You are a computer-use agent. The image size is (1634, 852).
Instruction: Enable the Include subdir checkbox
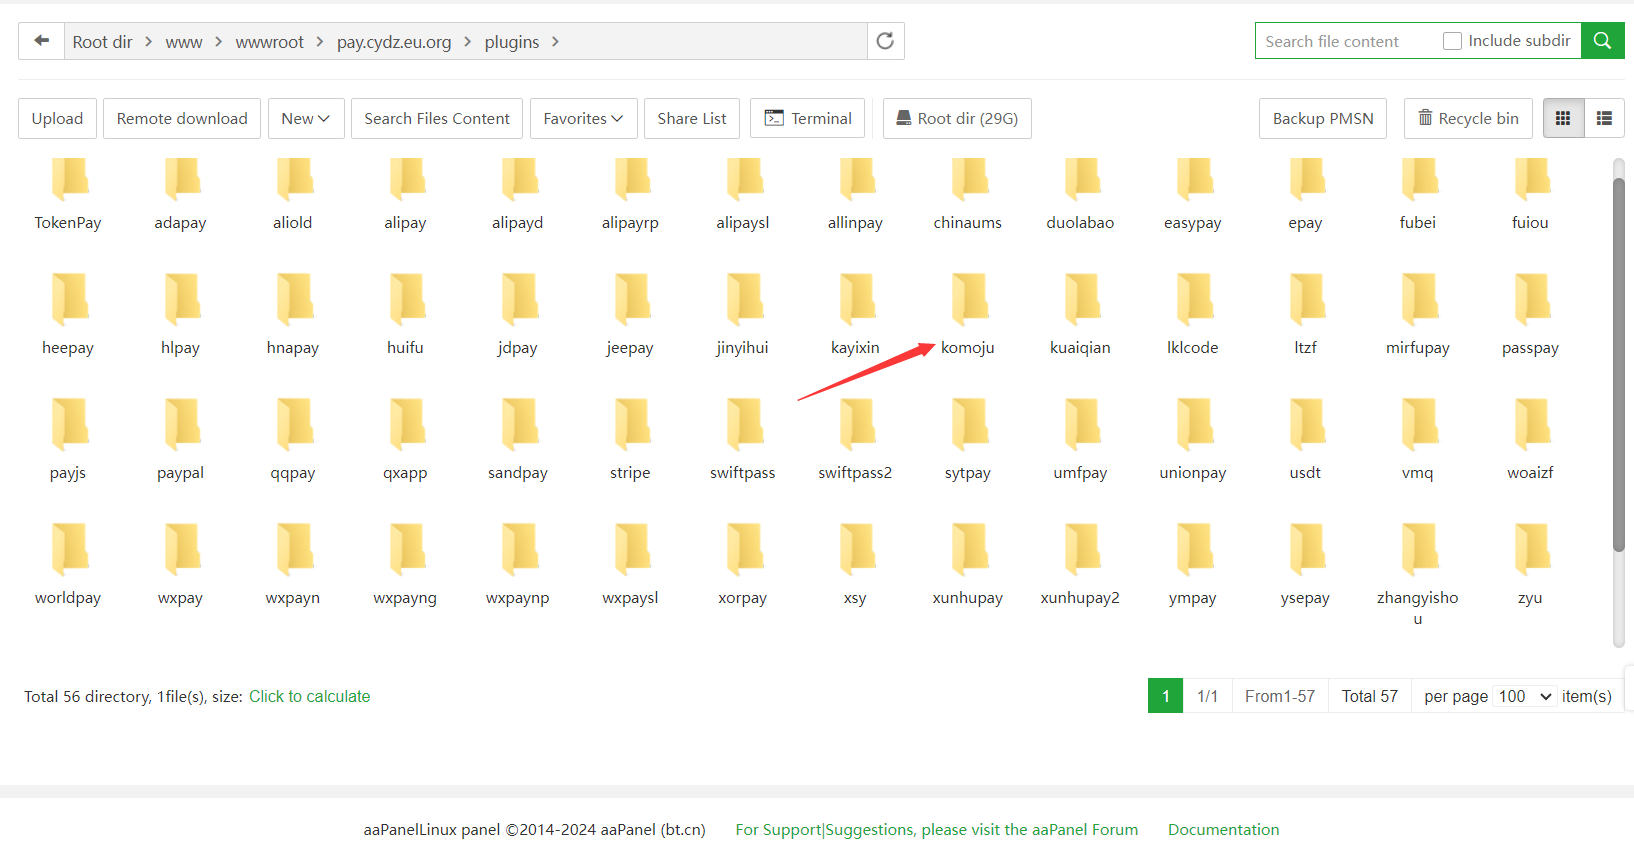(1452, 41)
